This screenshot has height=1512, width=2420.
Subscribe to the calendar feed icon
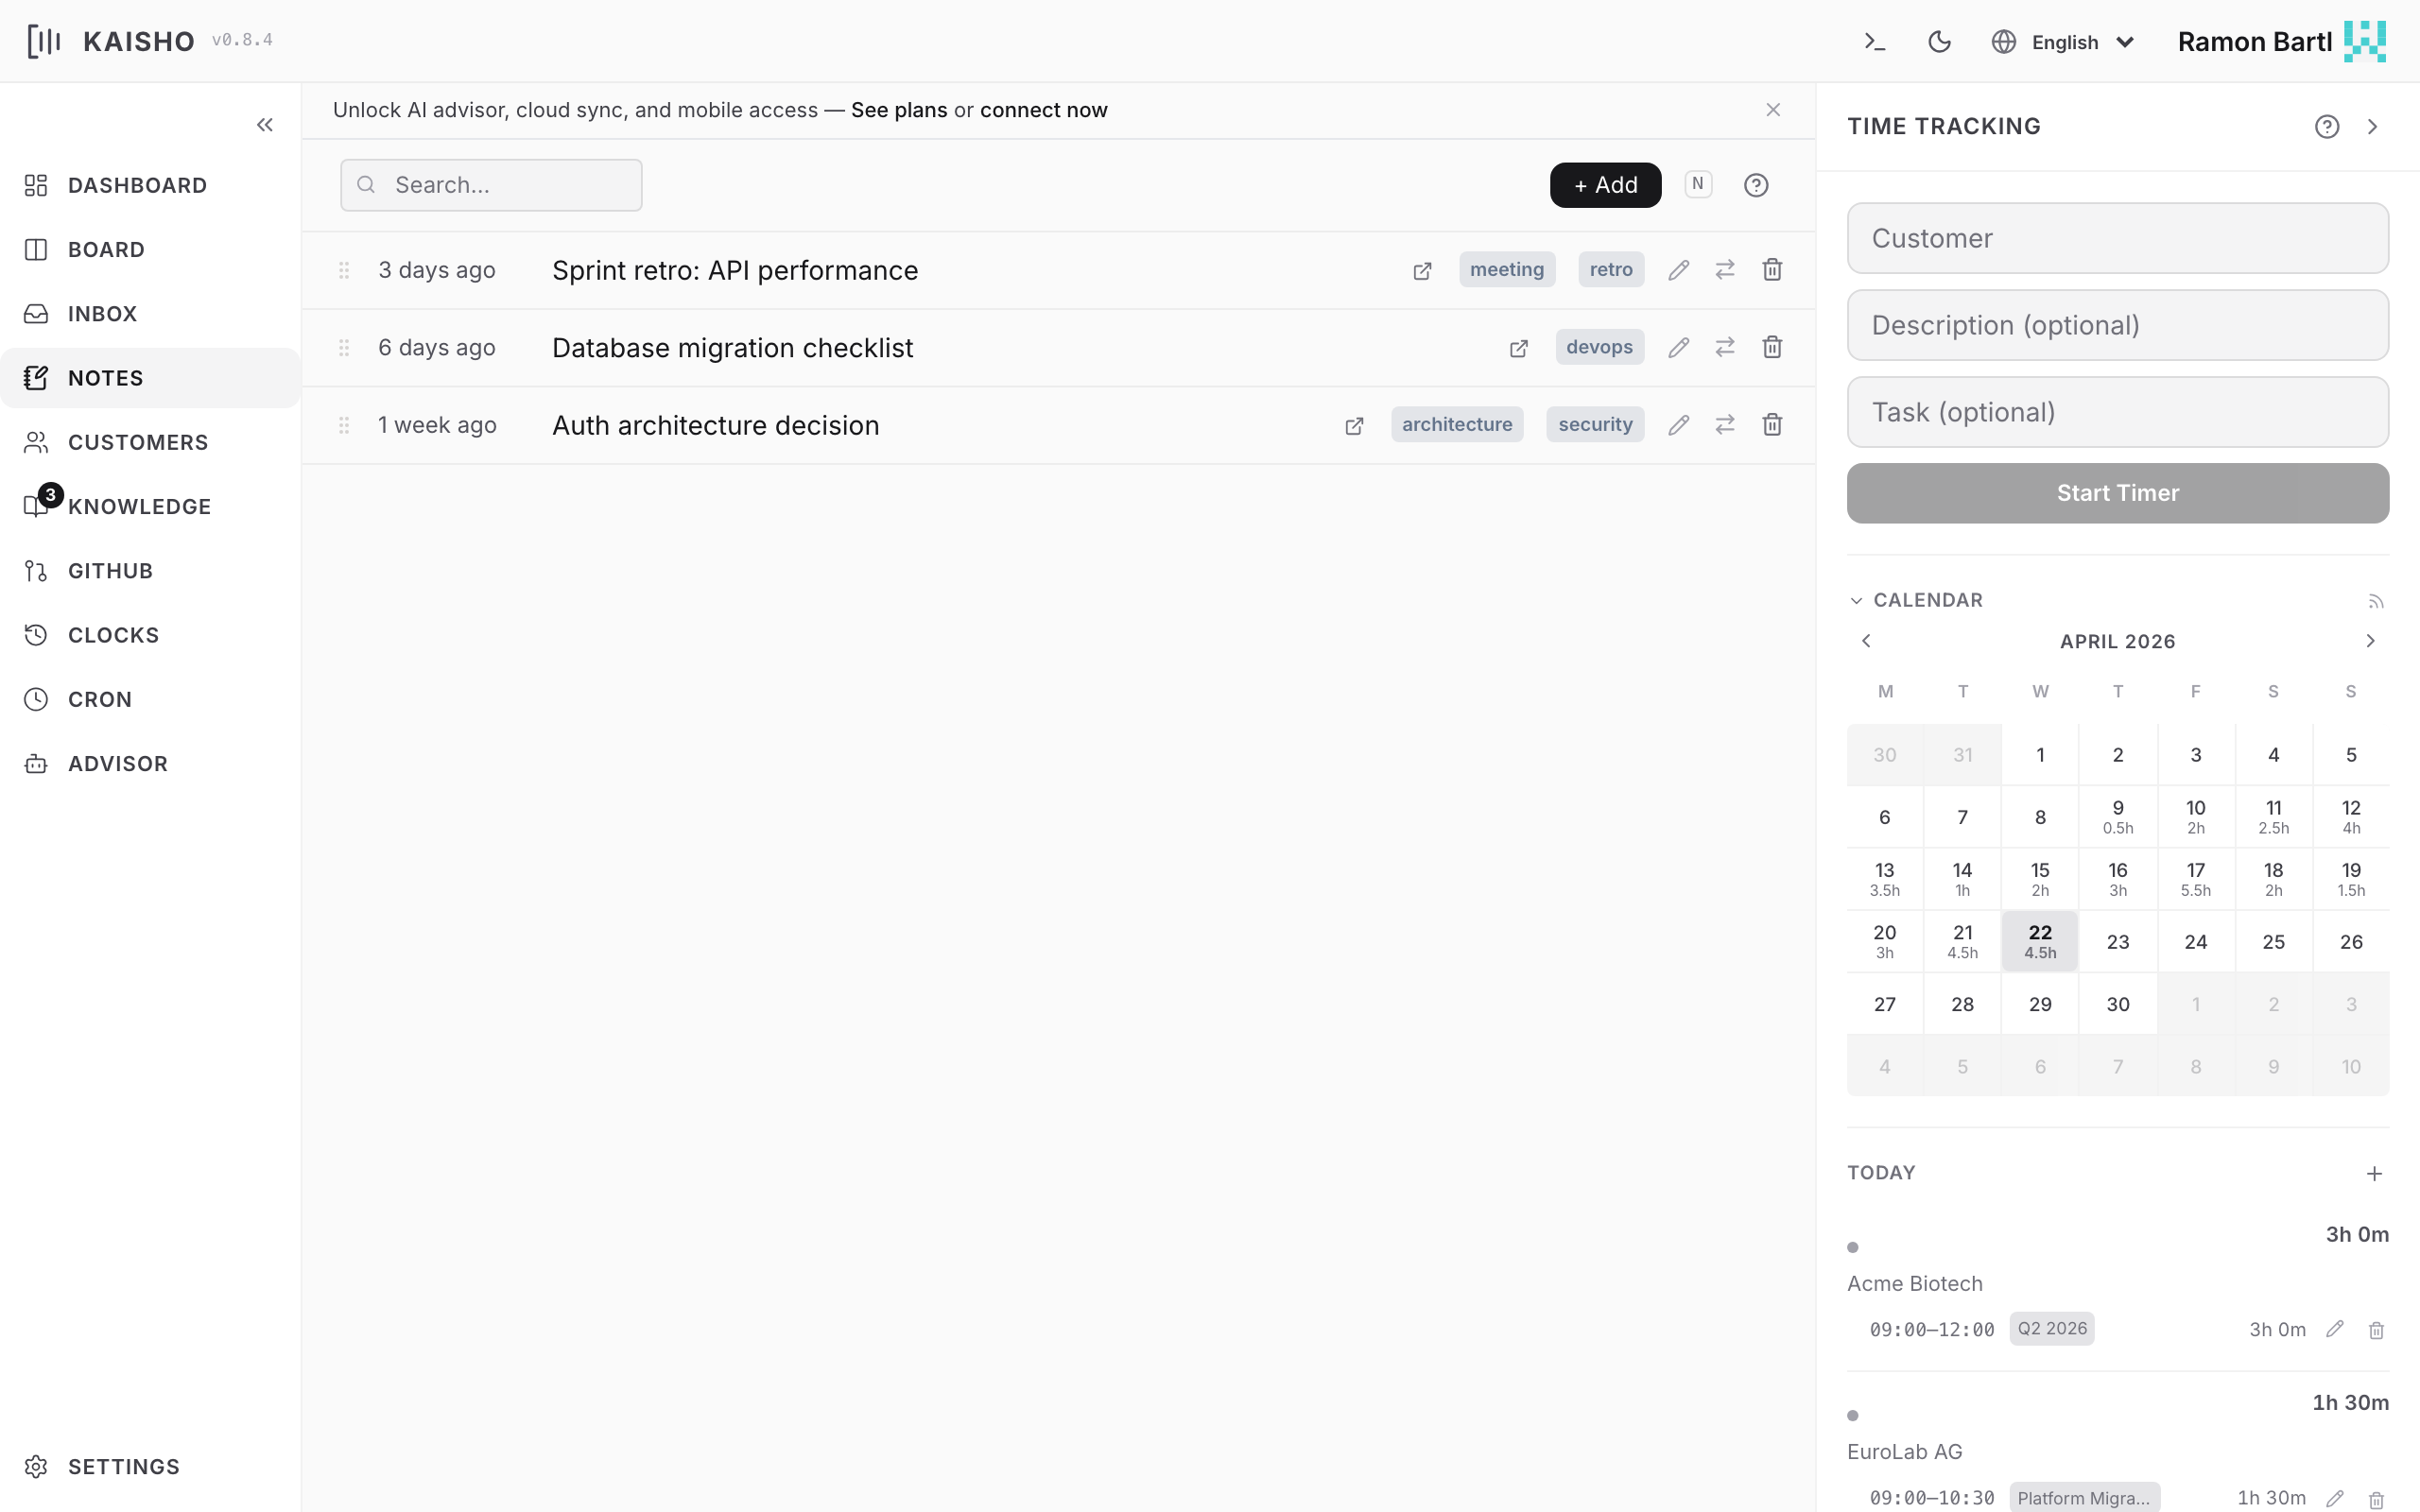[x=2376, y=601]
